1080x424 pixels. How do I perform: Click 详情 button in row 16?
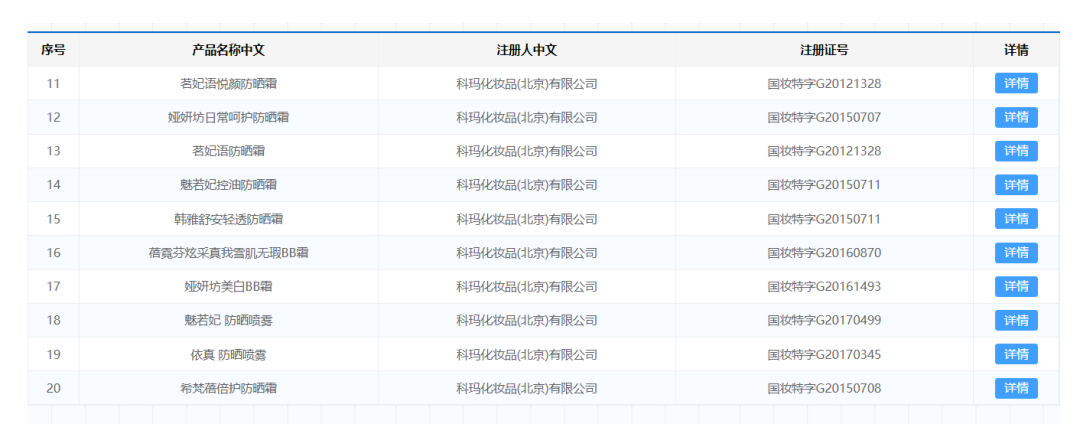click(x=1016, y=253)
